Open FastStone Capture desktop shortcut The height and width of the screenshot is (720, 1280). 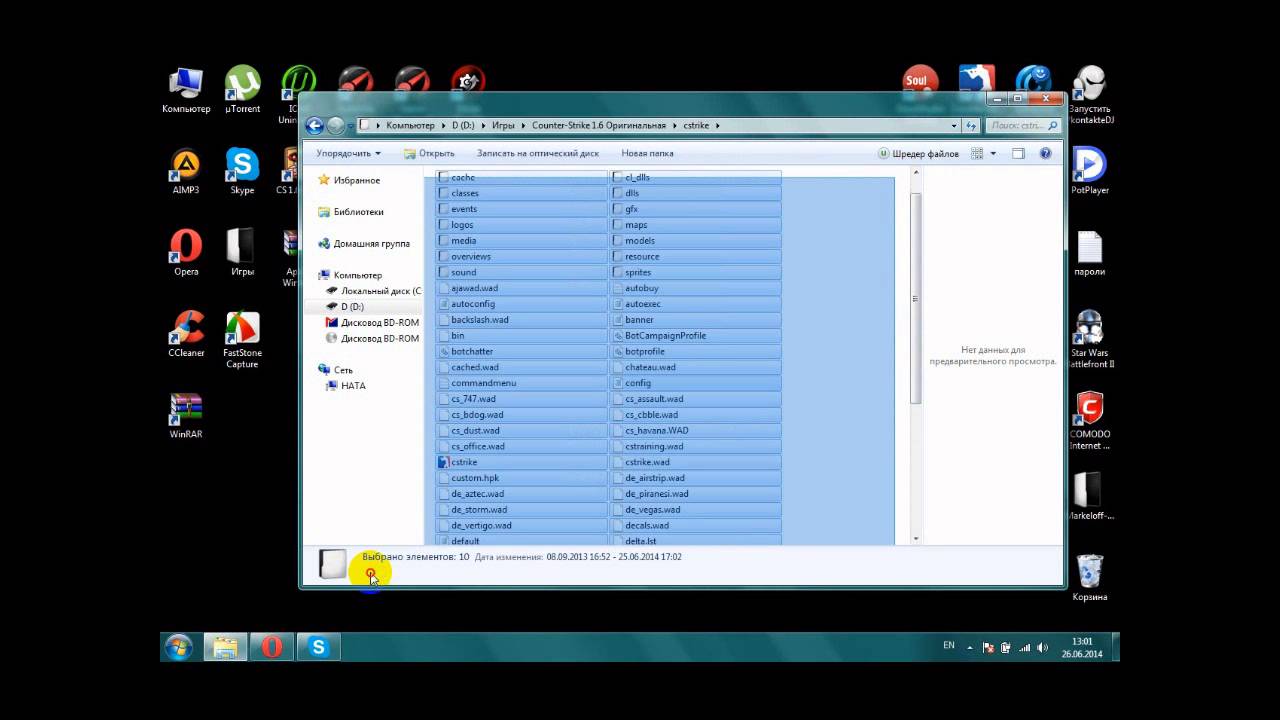[242, 340]
